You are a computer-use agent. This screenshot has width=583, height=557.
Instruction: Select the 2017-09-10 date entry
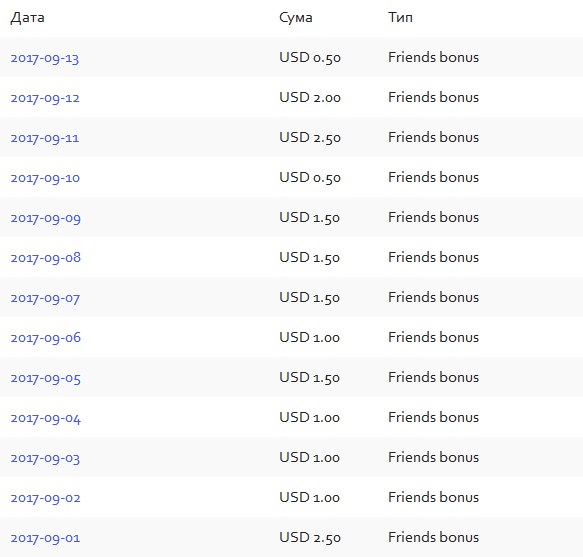45,178
